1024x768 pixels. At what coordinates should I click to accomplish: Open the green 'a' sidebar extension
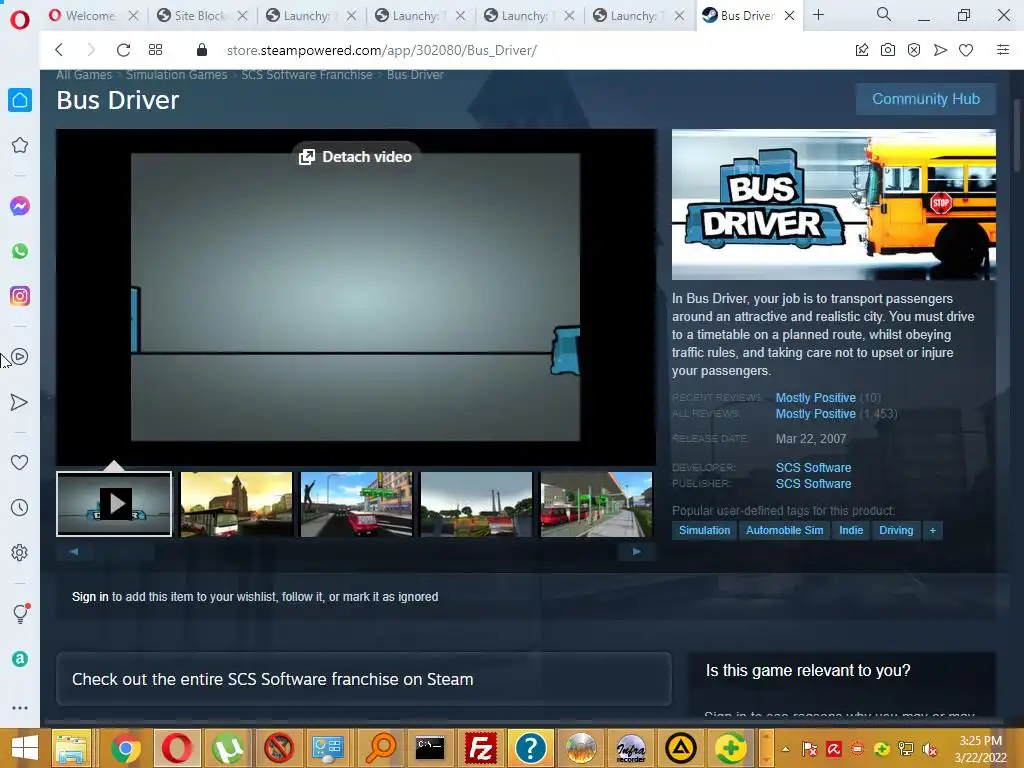pyautogui.click(x=20, y=659)
